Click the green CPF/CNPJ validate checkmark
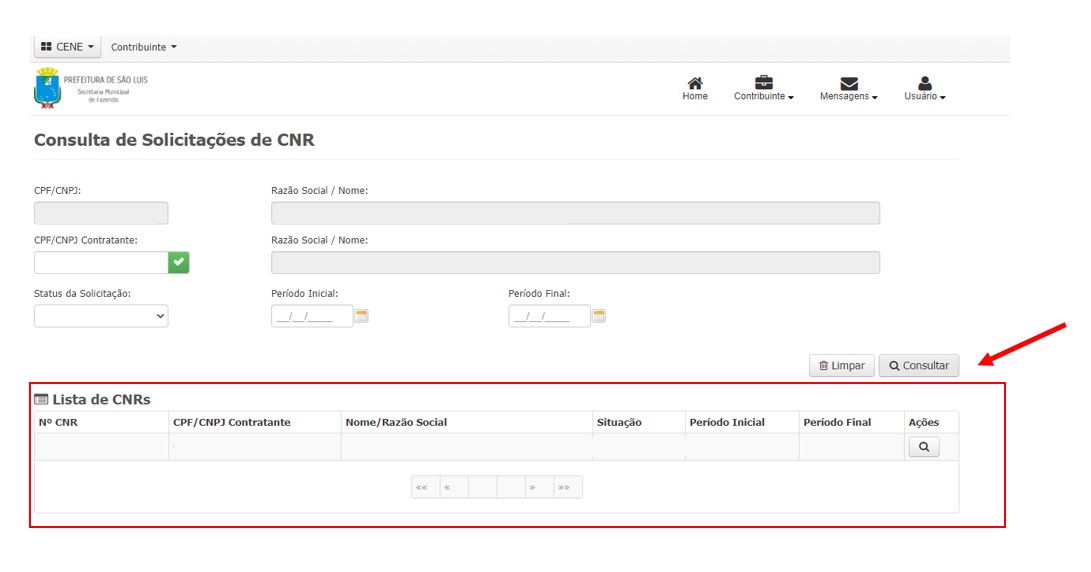1091x572 pixels. click(178, 262)
